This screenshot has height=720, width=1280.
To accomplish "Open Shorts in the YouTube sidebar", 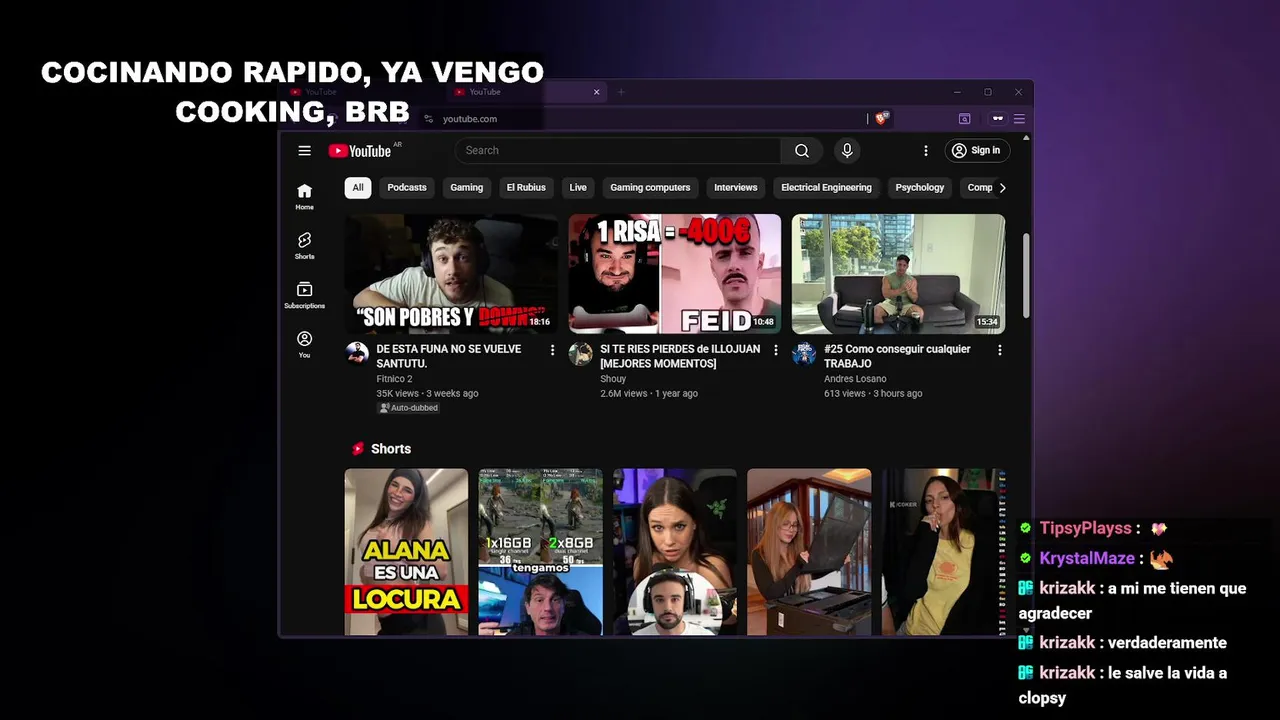I will (x=304, y=246).
